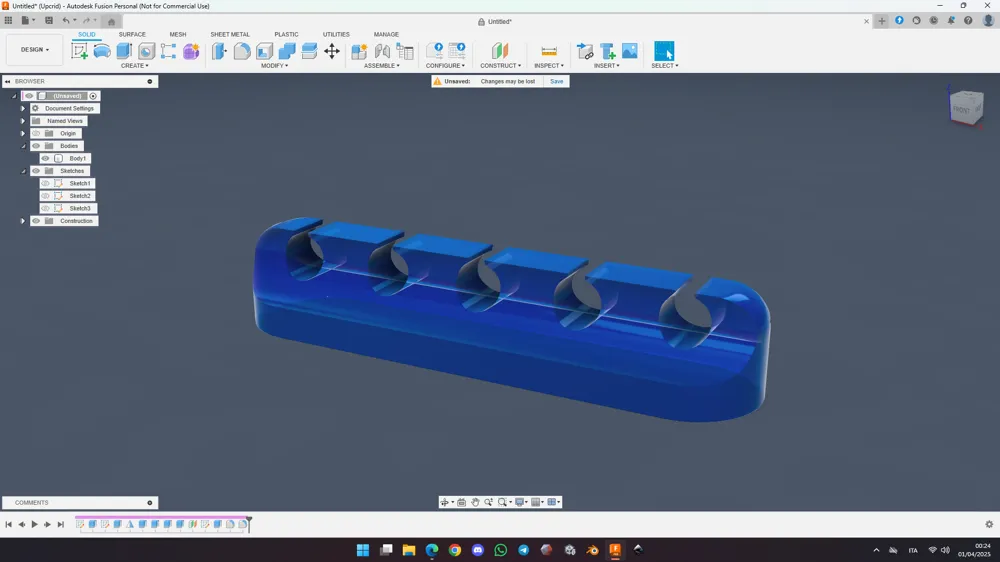Play the timeline

click(34, 524)
